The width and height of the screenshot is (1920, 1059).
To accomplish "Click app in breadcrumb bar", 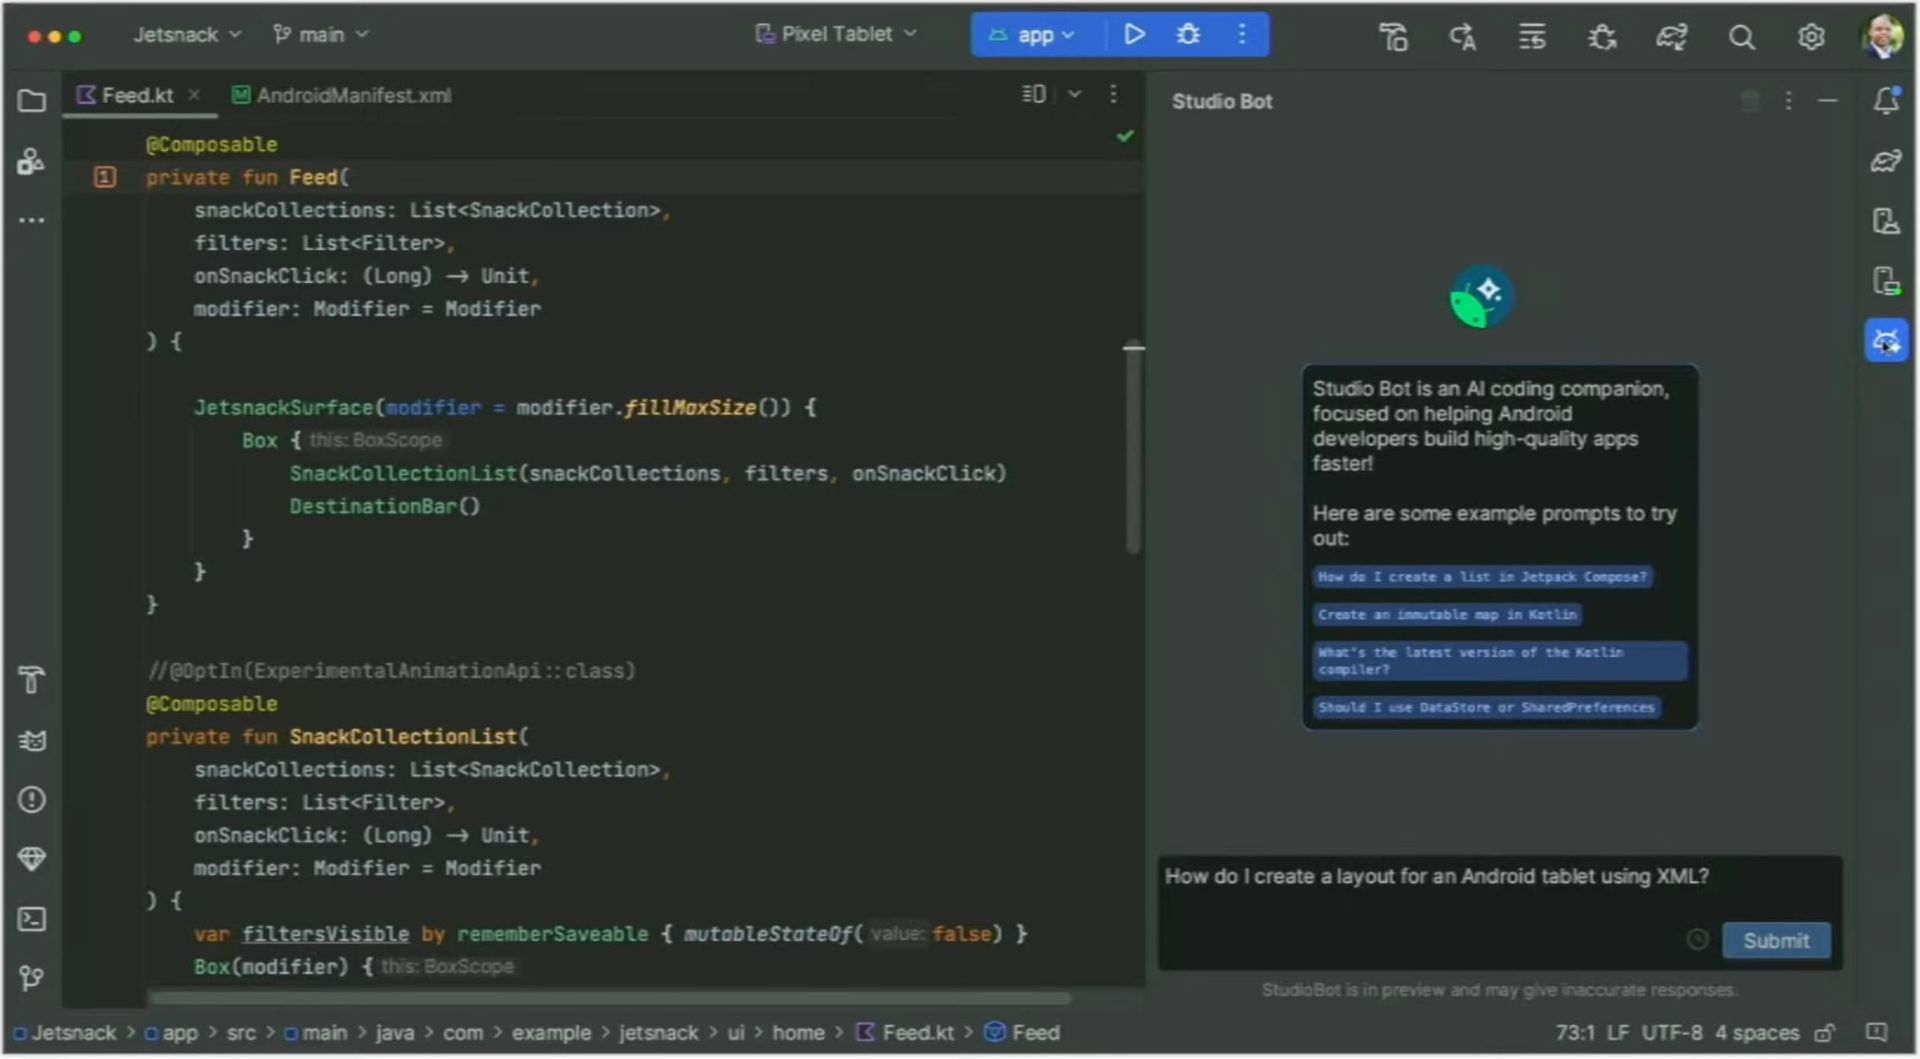I will (x=172, y=1033).
